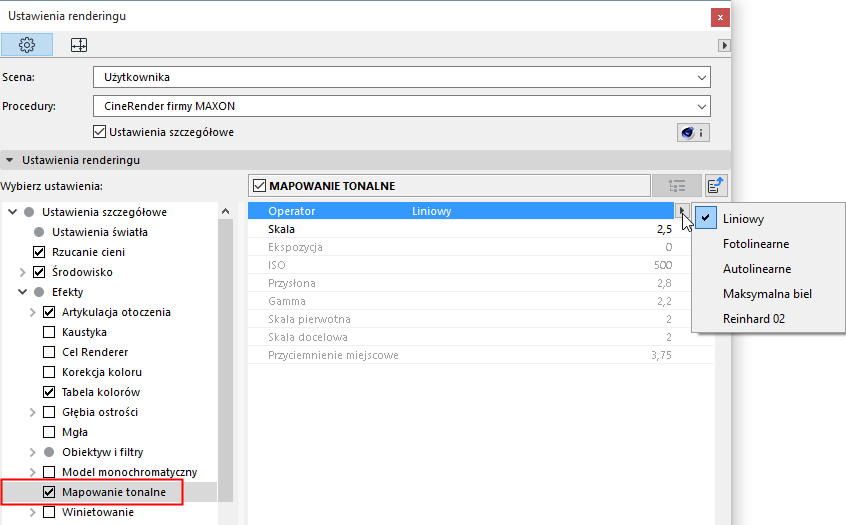Screen dimensions: 846x525
Task: Select the Efekty tree item label
Action: (x=67, y=292)
